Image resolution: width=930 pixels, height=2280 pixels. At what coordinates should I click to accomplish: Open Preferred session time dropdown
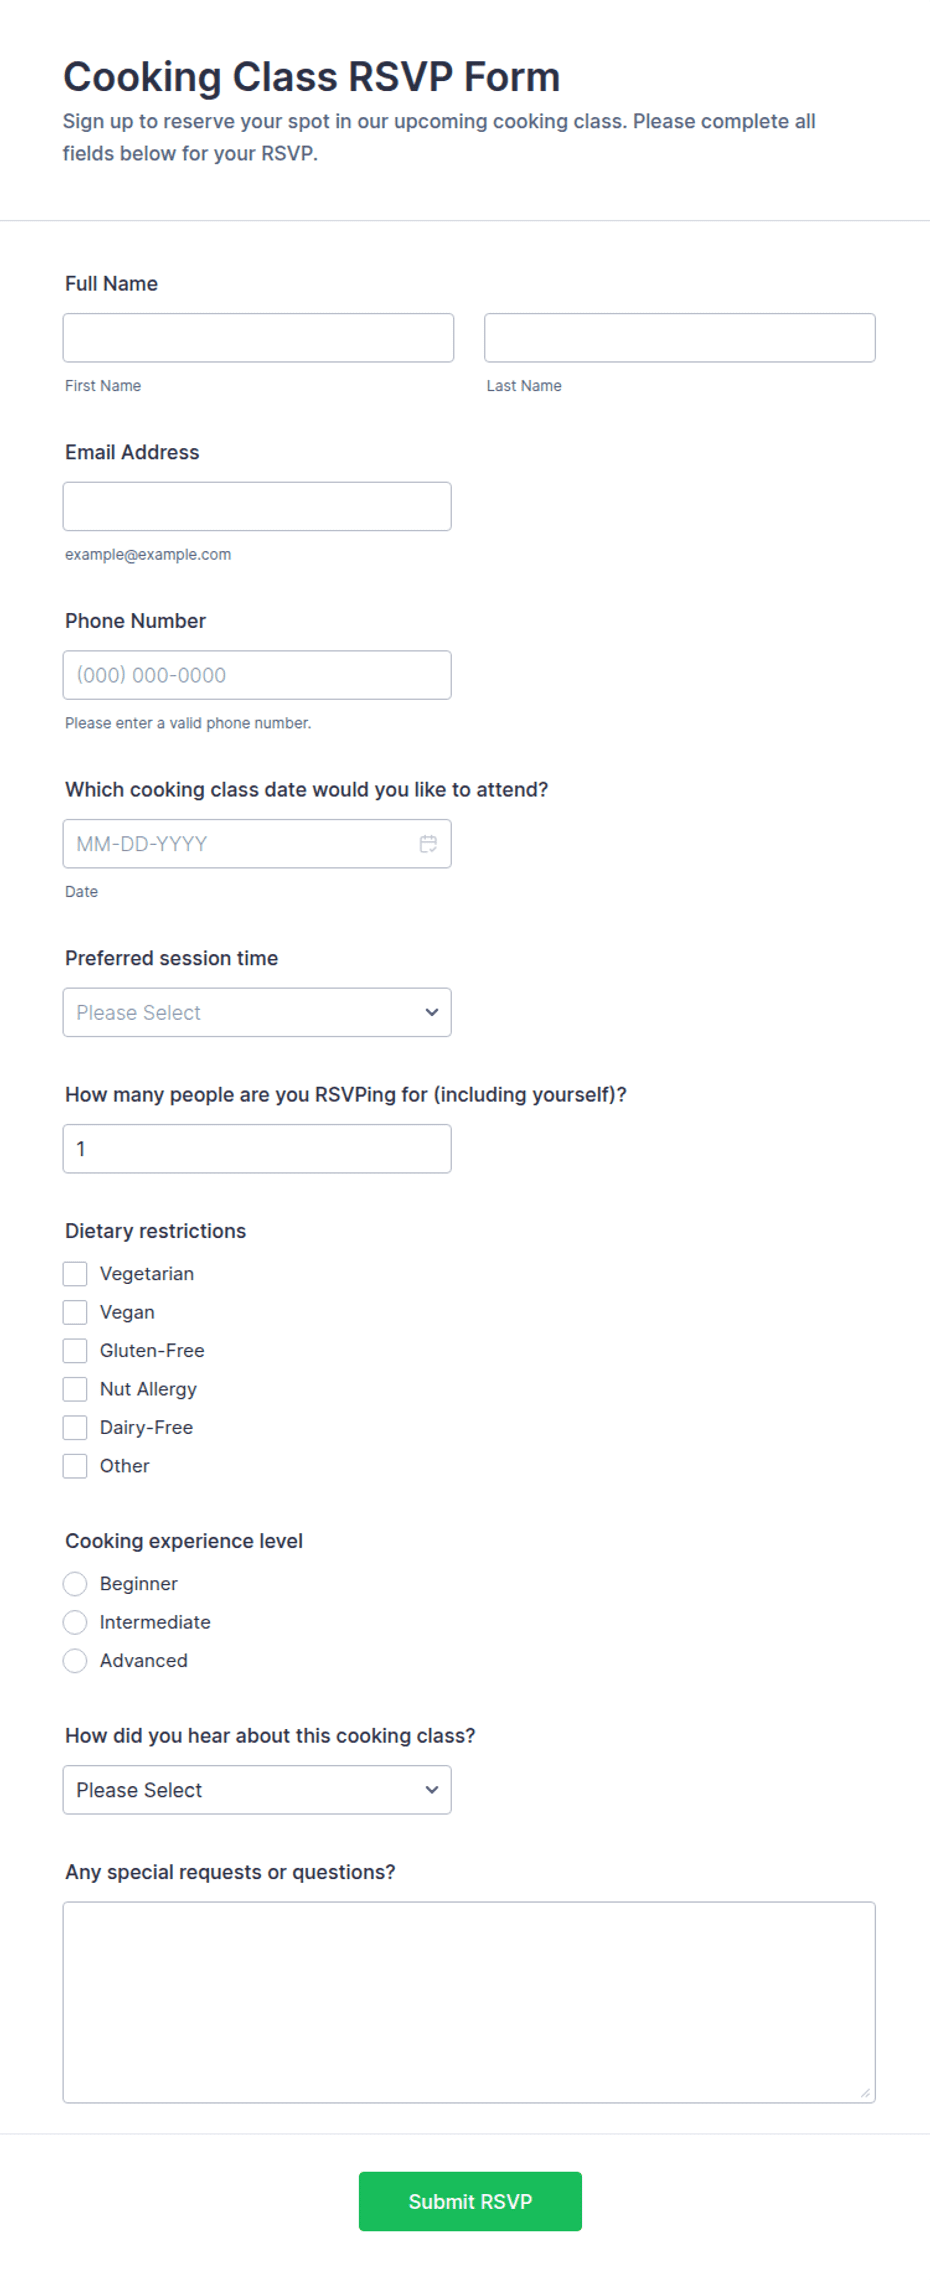point(257,1013)
